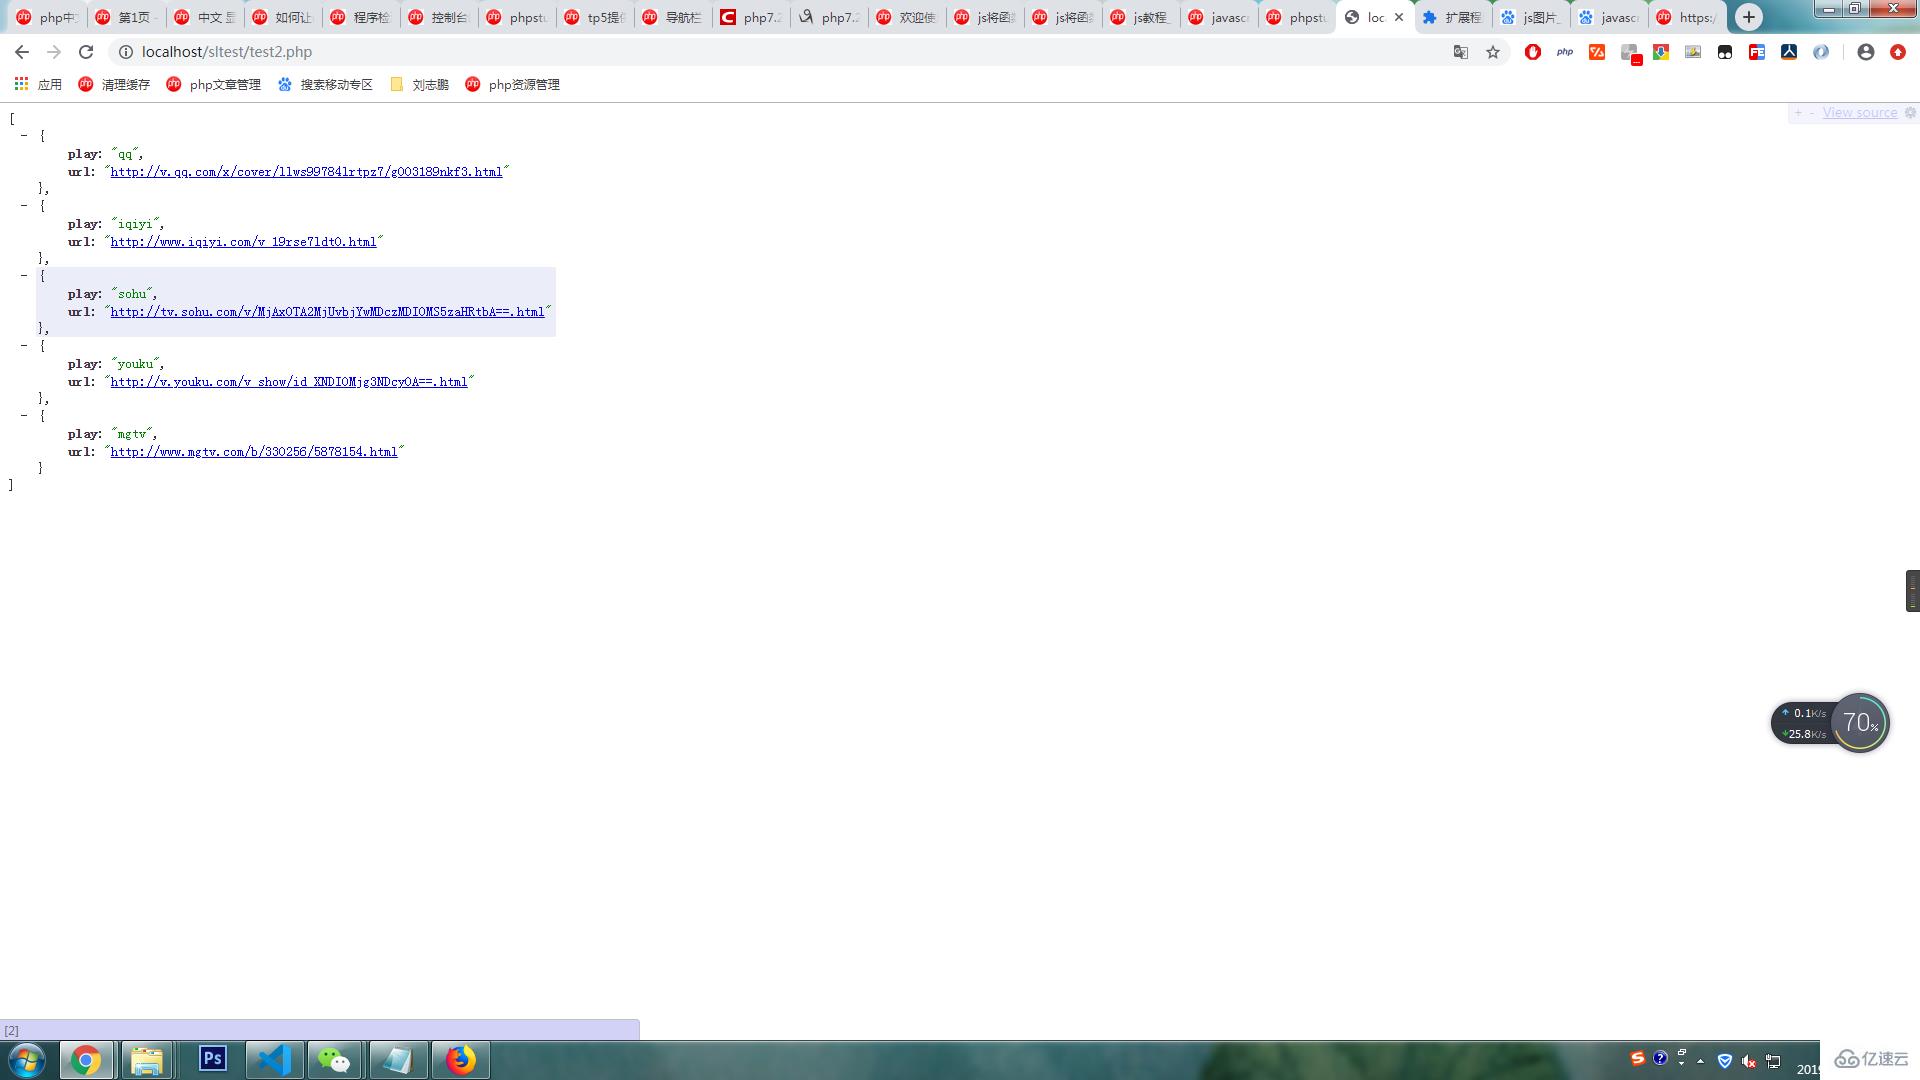Open the v.youku.com v_show link

288,382
